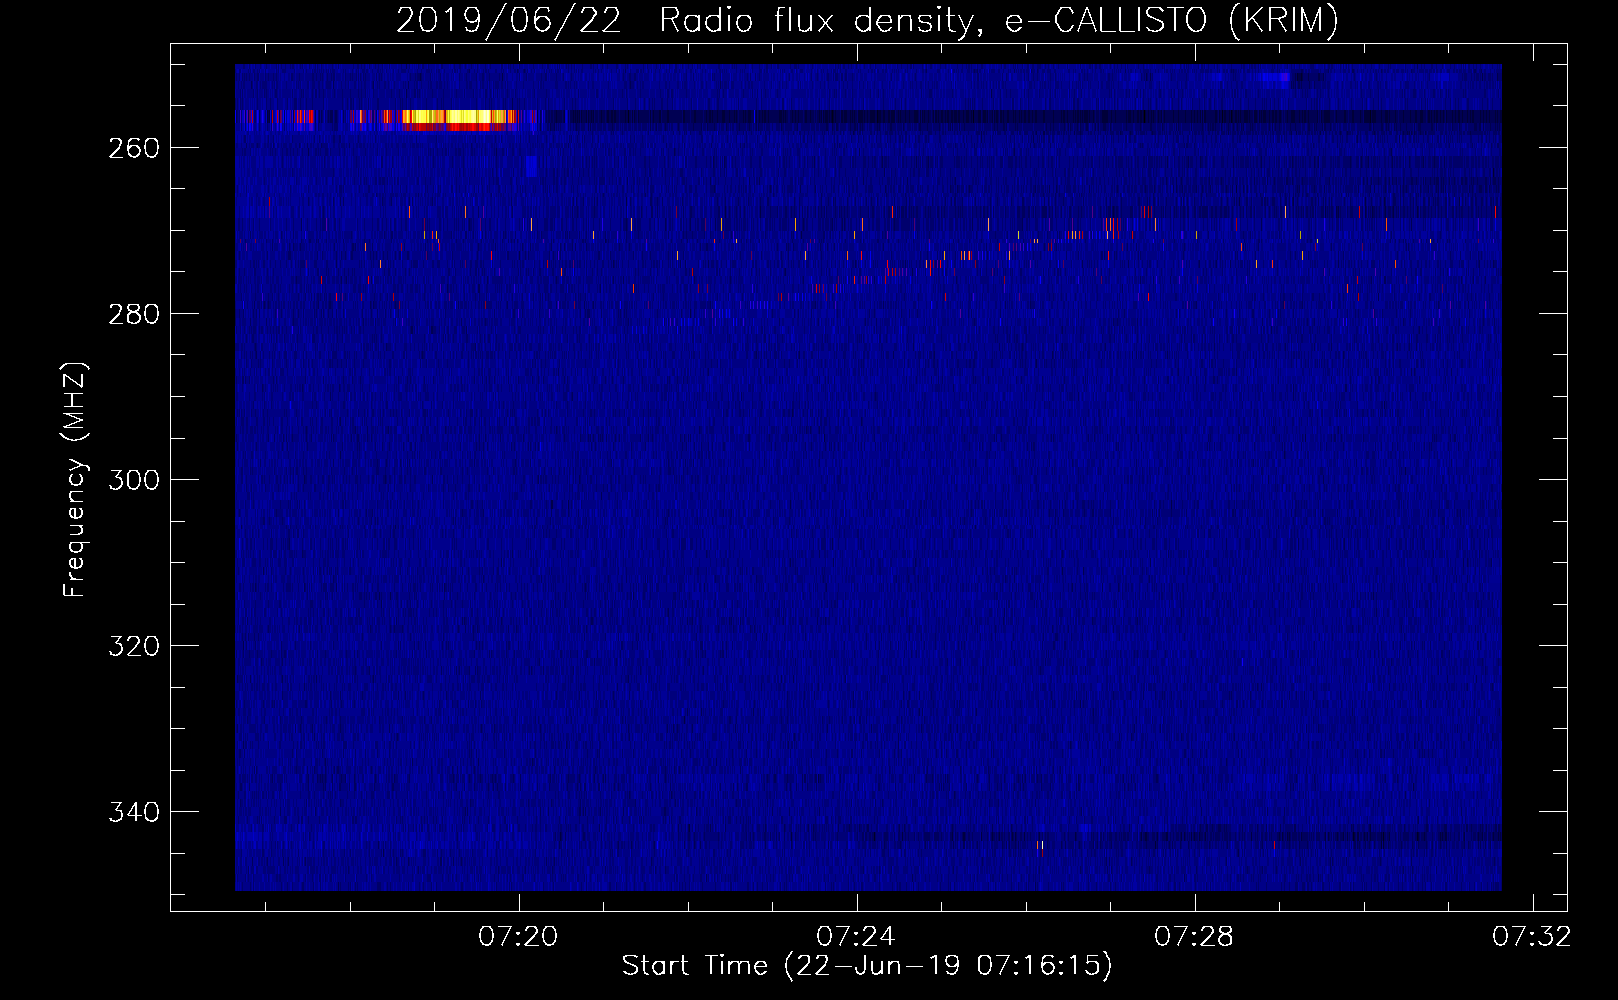Click the "Start Time (22-Jun-19 07:16:15)" axis label
Viewport: 1618px width, 1000px height.
click(867, 966)
